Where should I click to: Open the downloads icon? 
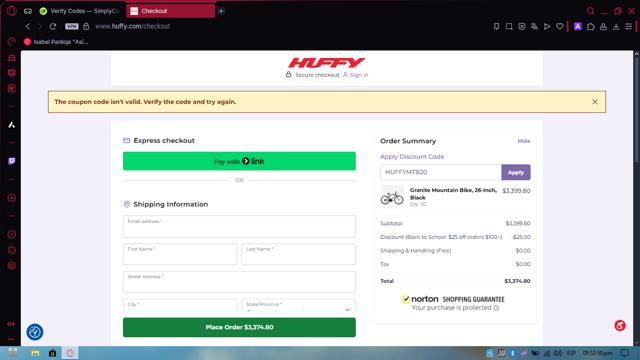click(x=616, y=27)
